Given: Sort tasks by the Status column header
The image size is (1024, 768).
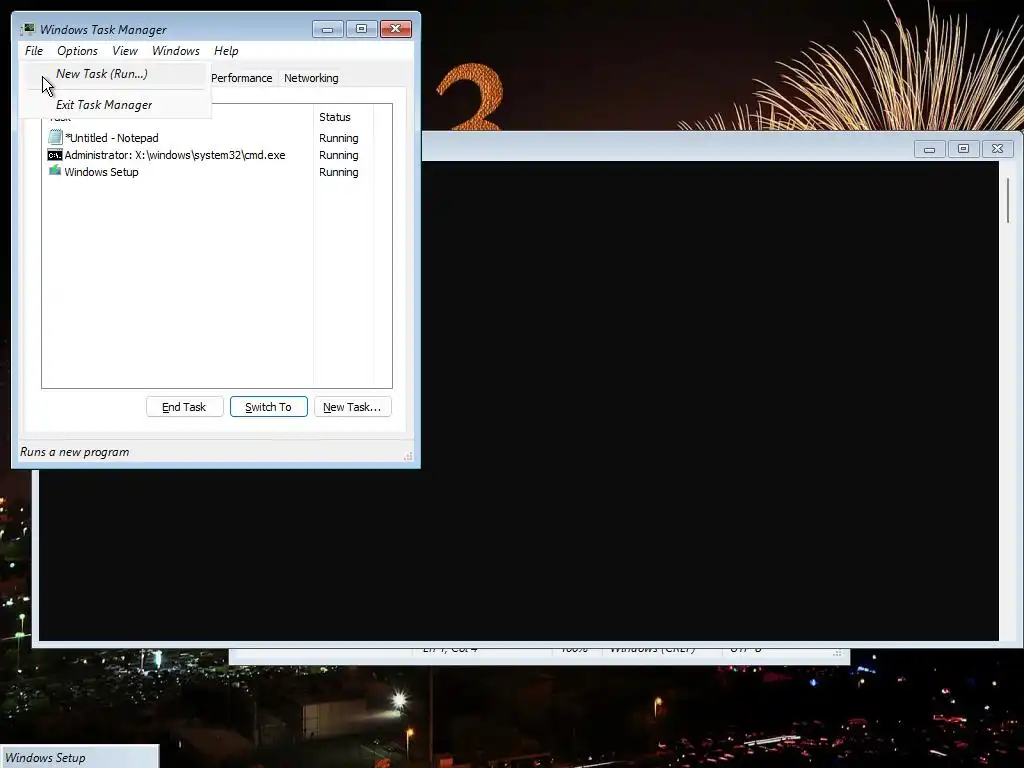Looking at the screenshot, I should tap(344, 117).
